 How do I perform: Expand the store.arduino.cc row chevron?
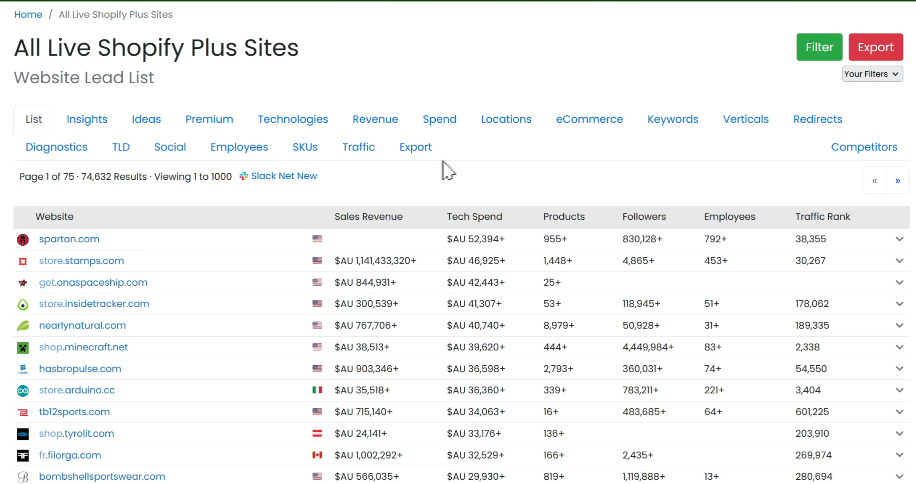pos(900,390)
